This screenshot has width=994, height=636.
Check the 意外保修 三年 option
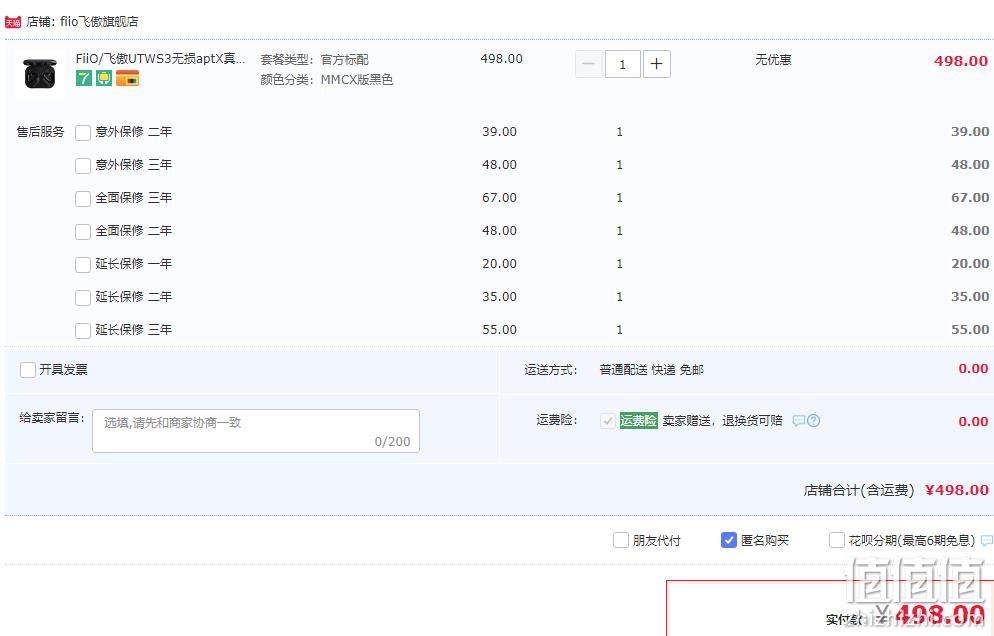[x=83, y=165]
